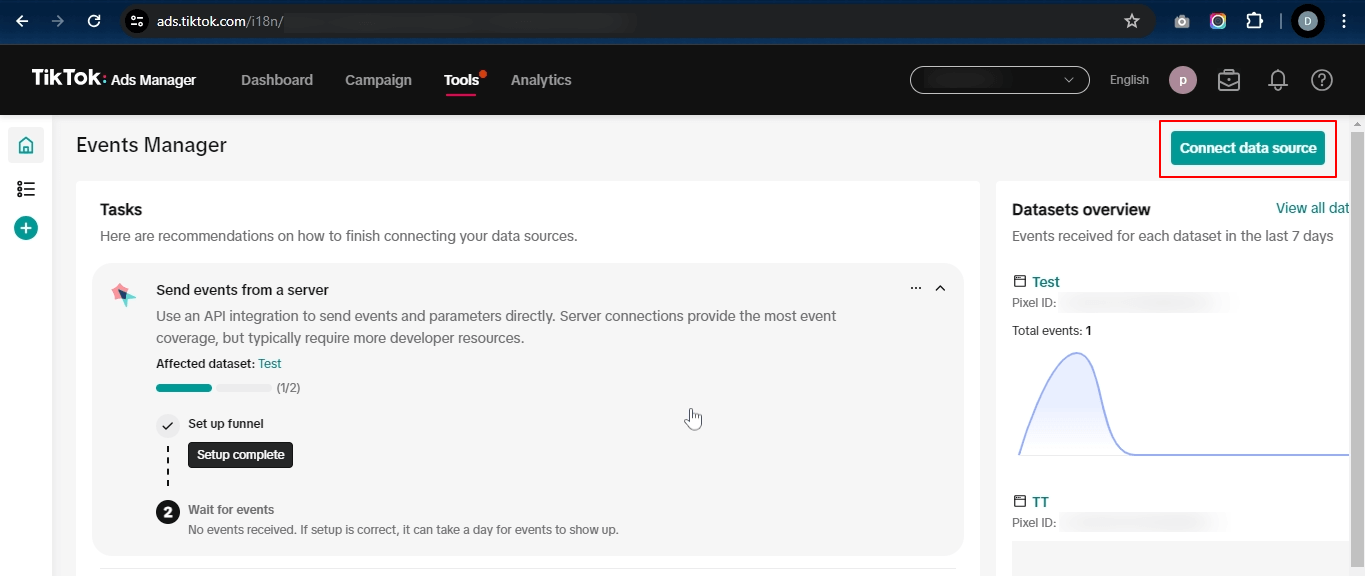Open site information icon in address bar
Viewport: 1365px width, 576px height.
click(x=137, y=21)
